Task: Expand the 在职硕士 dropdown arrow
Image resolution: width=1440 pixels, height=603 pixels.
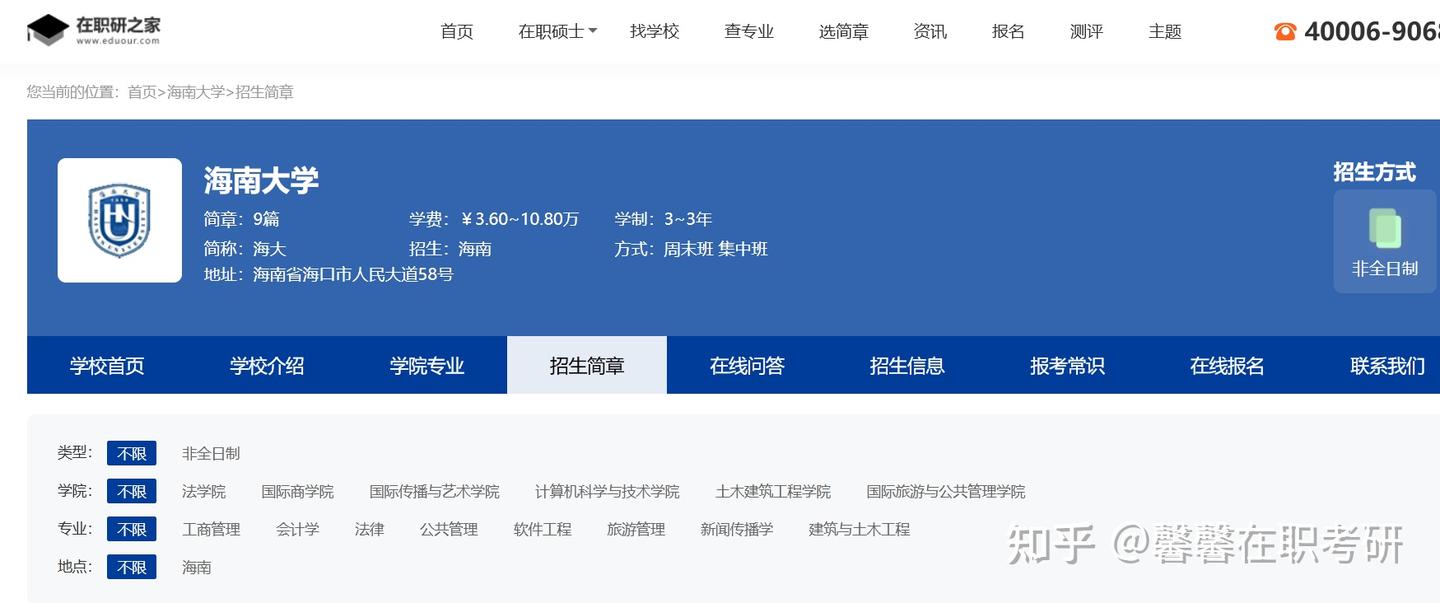Action: point(592,31)
